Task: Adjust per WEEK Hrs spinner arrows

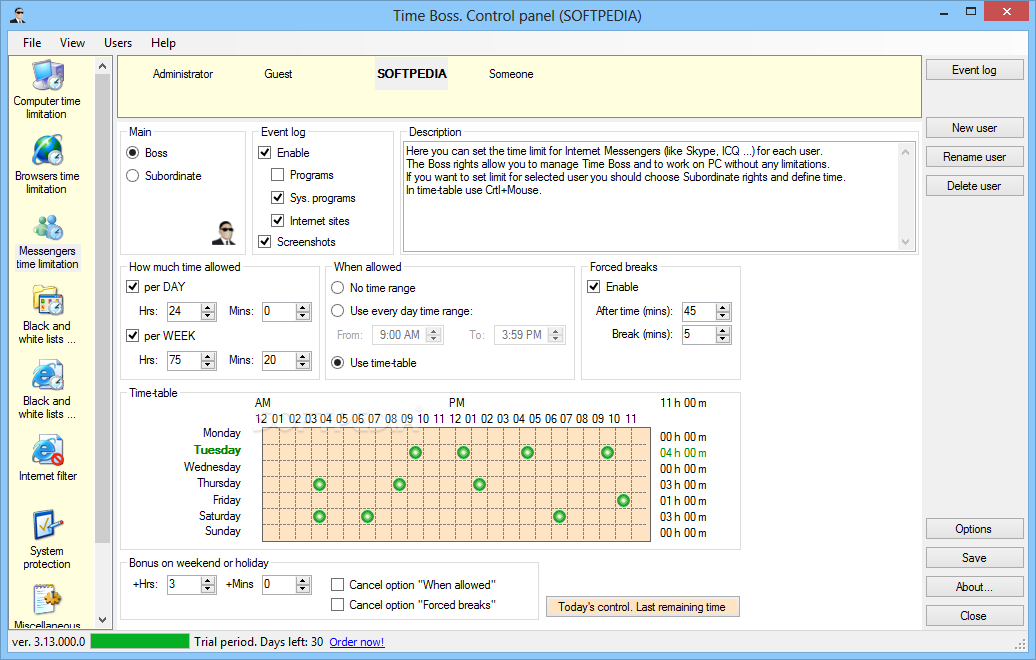Action: [208, 360]
